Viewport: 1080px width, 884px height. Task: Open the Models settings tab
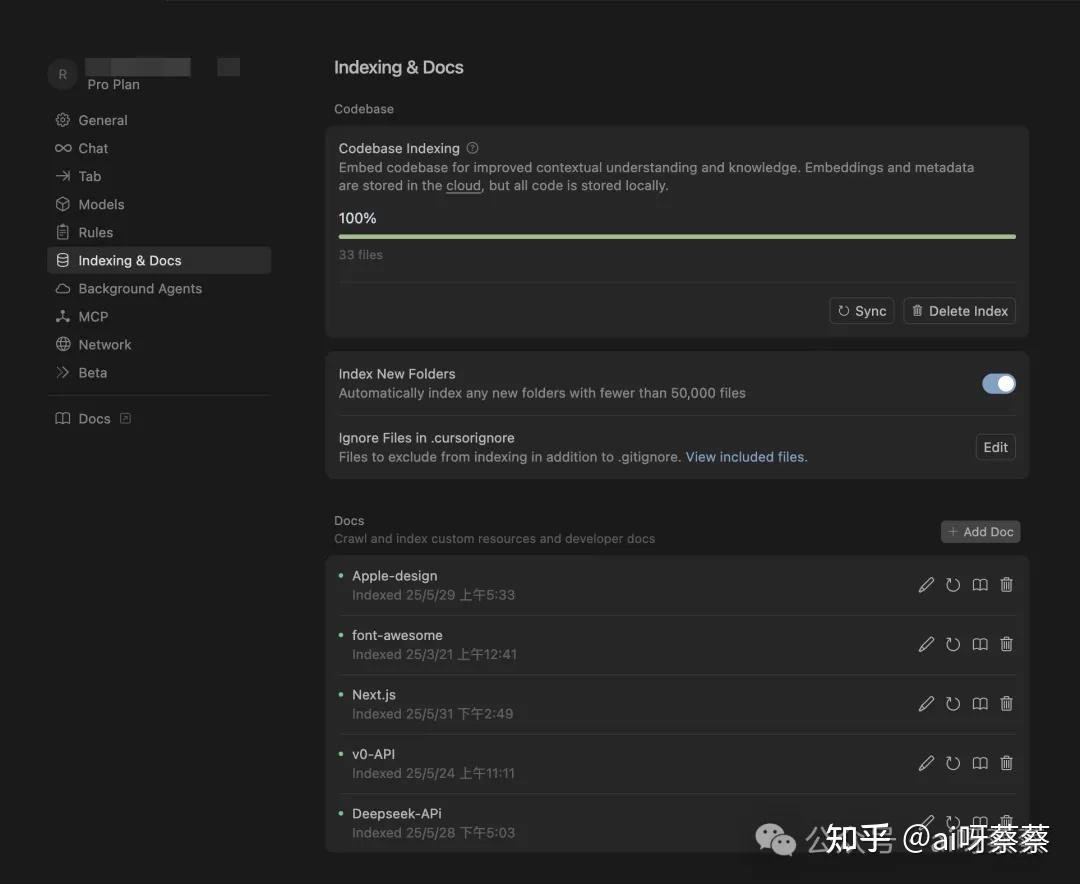click(x=101, y=204)
